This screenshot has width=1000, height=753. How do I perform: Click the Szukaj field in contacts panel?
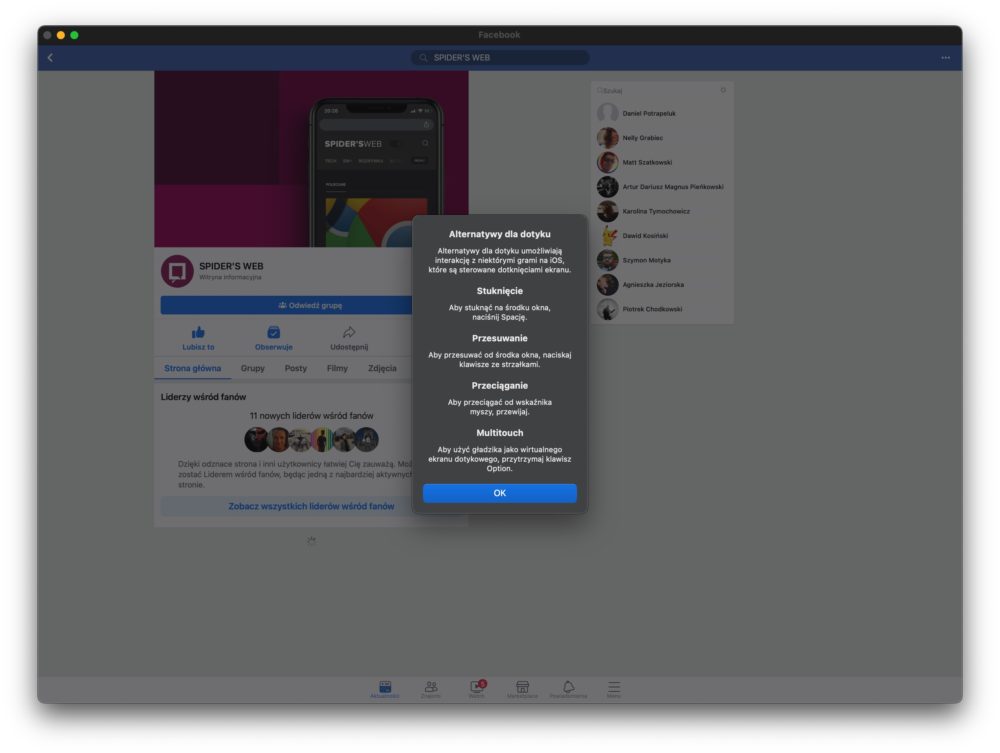[658, 91]
